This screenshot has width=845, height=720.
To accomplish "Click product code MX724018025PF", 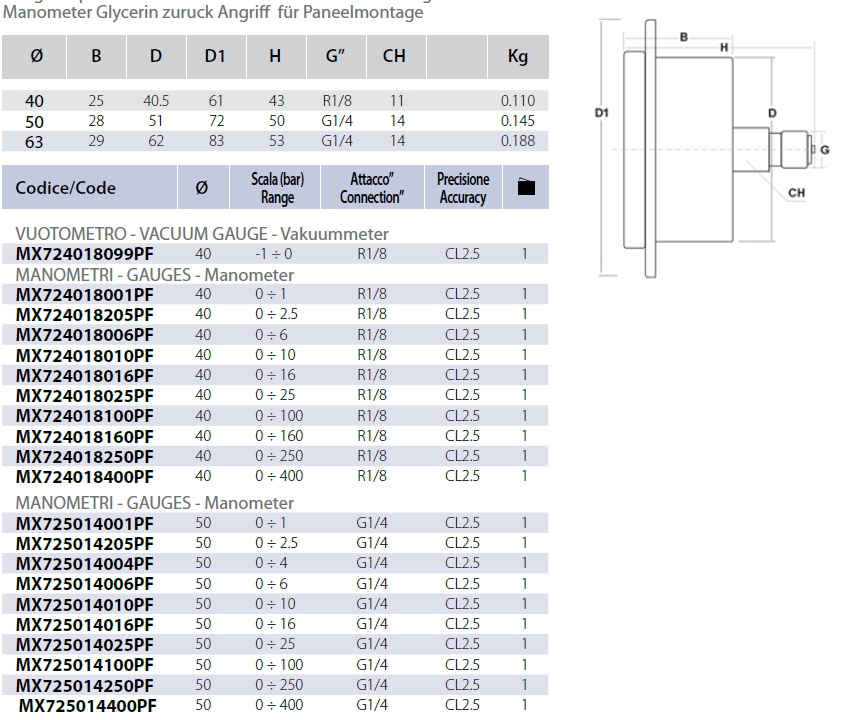I will click(x=85, y=395).
